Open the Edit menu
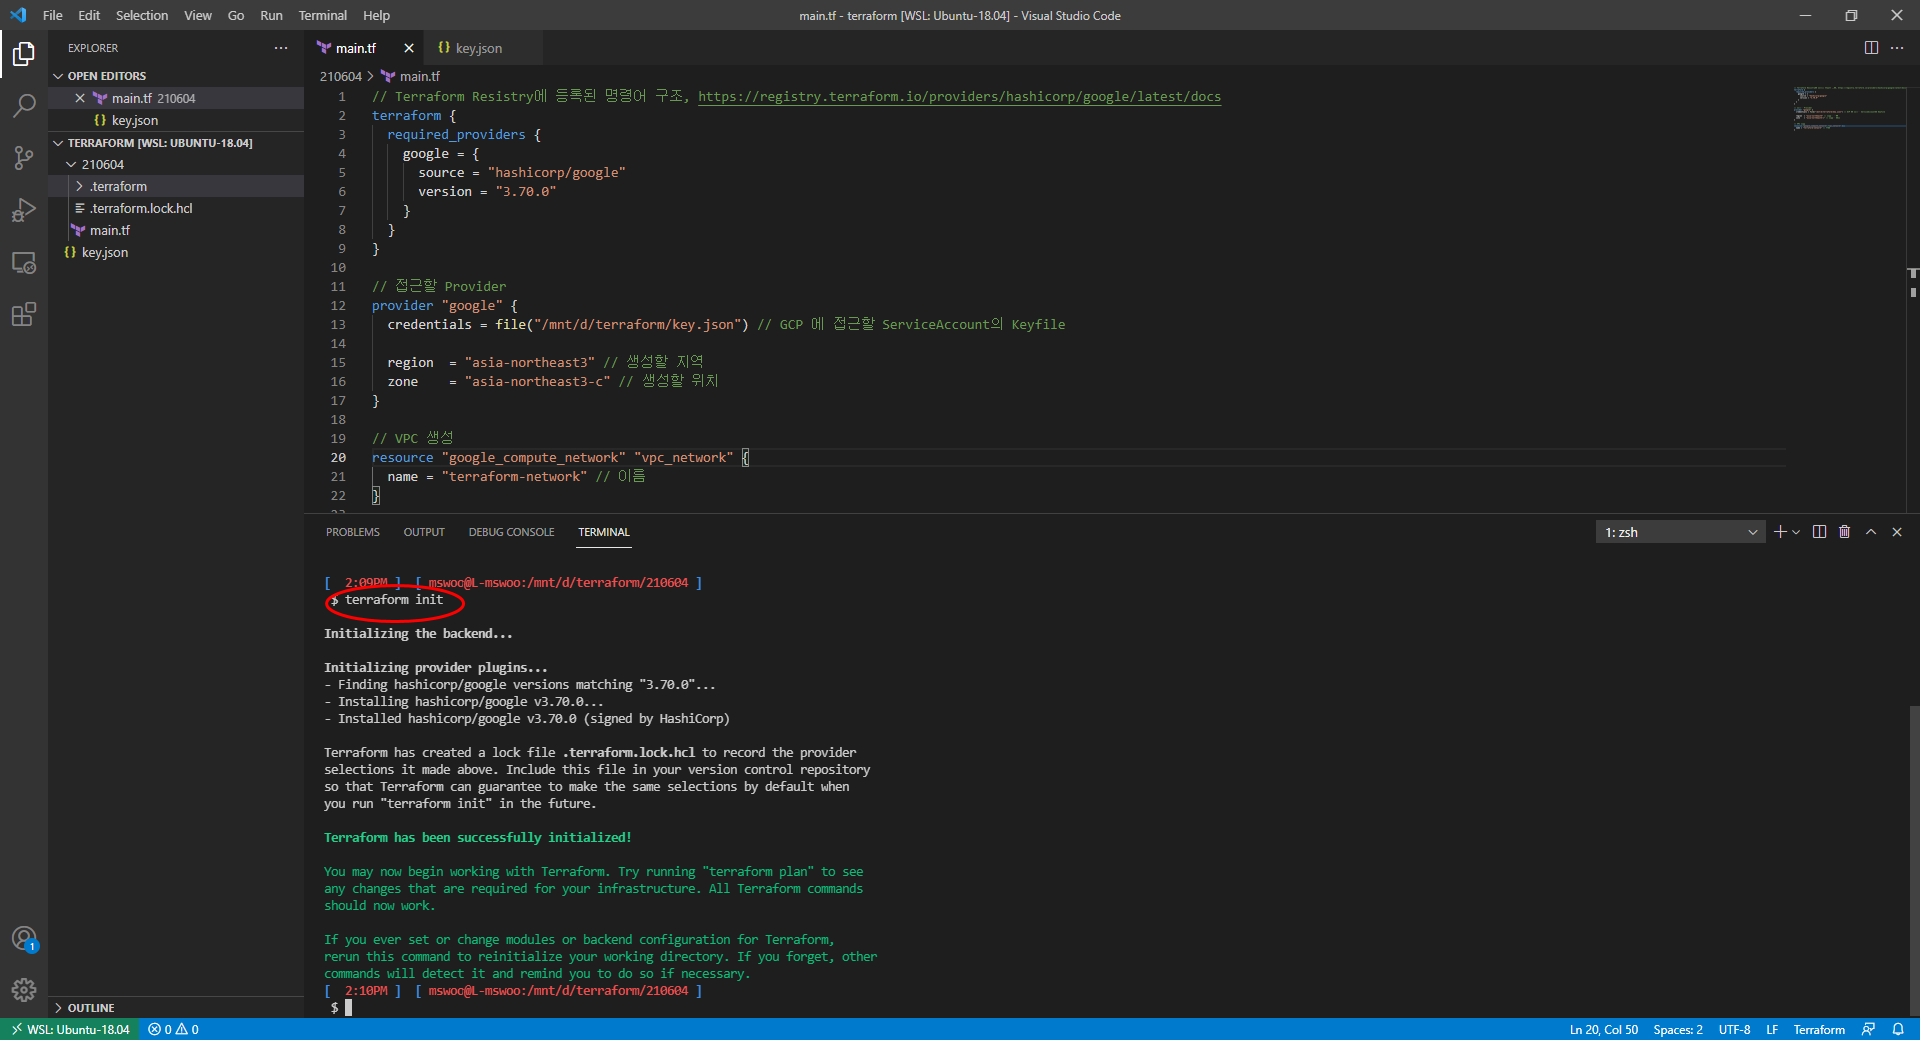Image resolution: width=1920 pixels, height=1040 pixels. pos(89,15)
